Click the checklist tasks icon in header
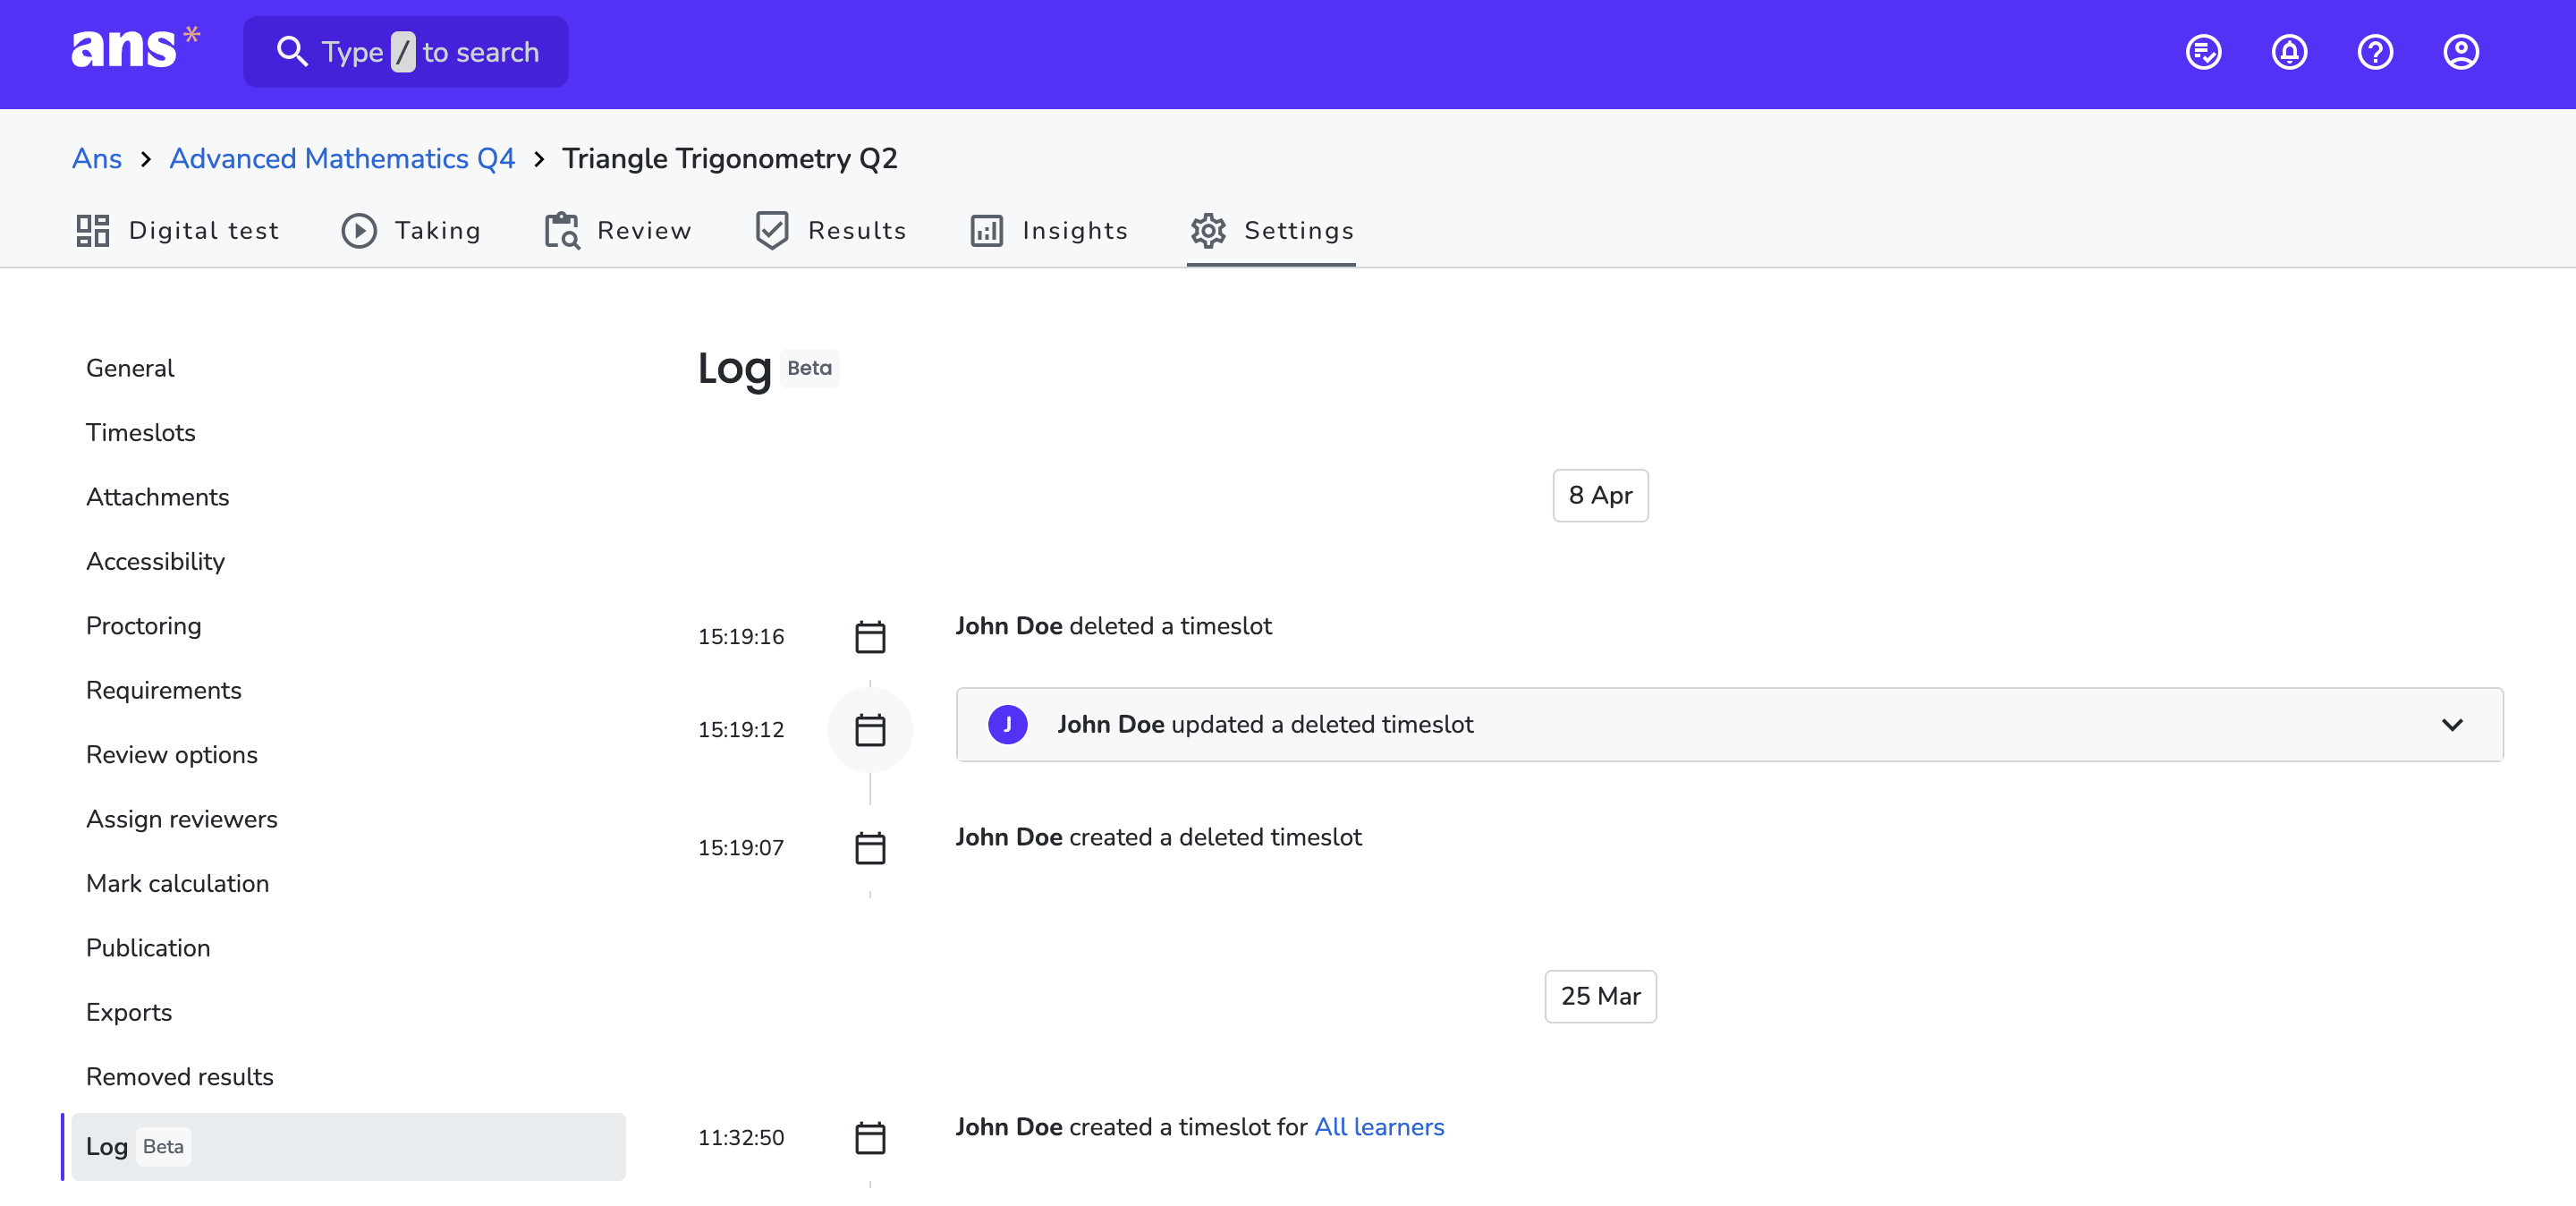The image size is (2576, 1206). 2203,52
